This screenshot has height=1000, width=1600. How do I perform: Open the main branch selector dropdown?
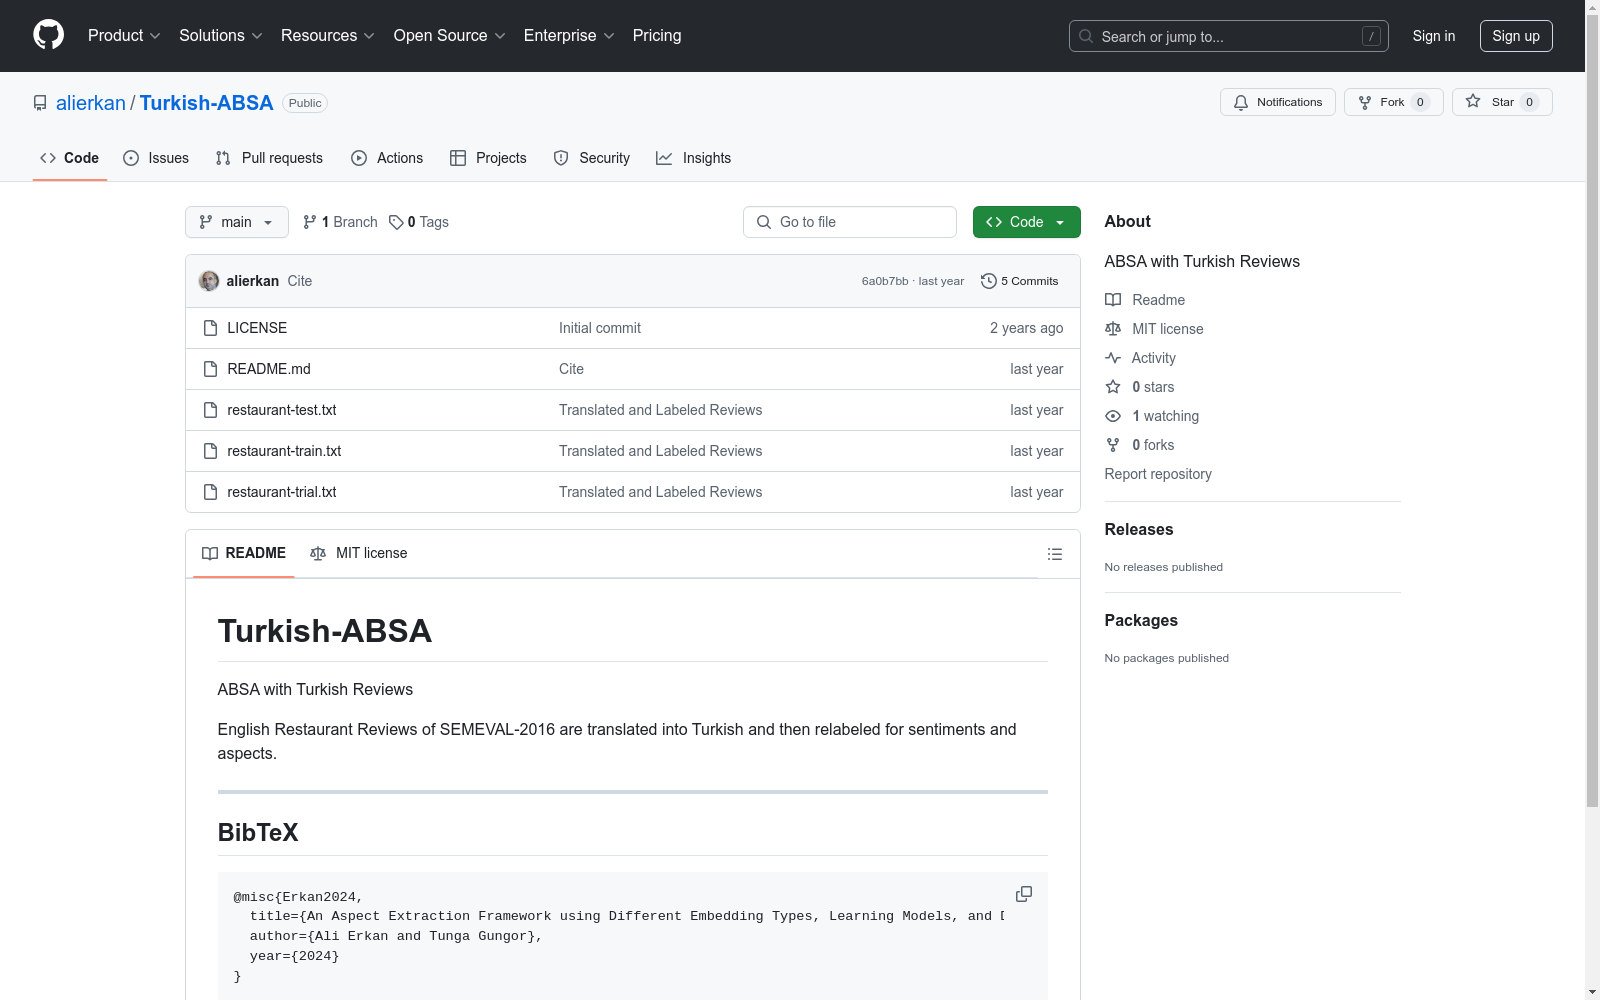[237, 222]
